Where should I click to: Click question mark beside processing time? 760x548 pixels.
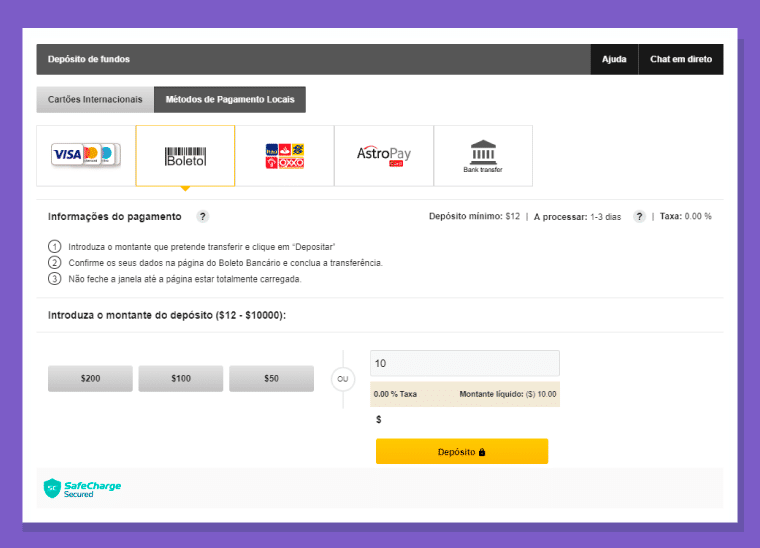click(639, 217)
